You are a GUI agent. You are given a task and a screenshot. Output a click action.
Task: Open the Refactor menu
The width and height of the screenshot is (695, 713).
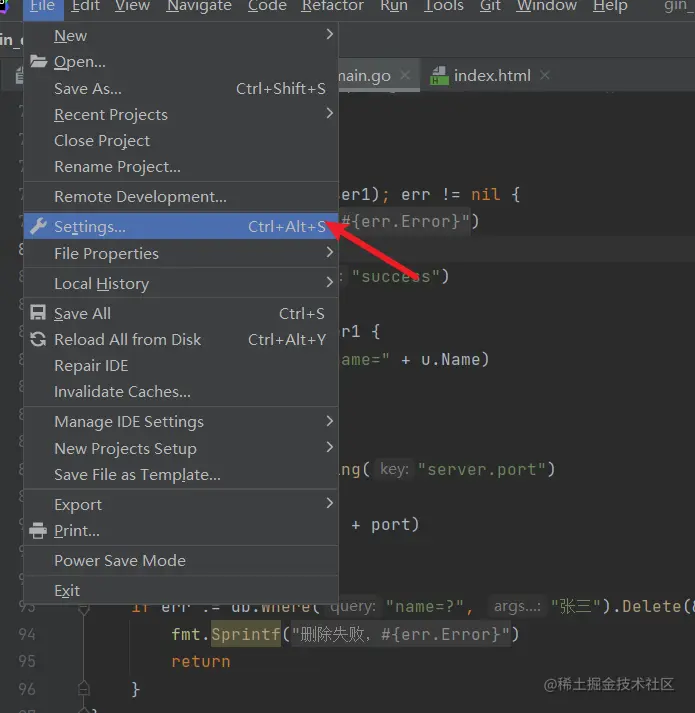(x=332, y=6)
